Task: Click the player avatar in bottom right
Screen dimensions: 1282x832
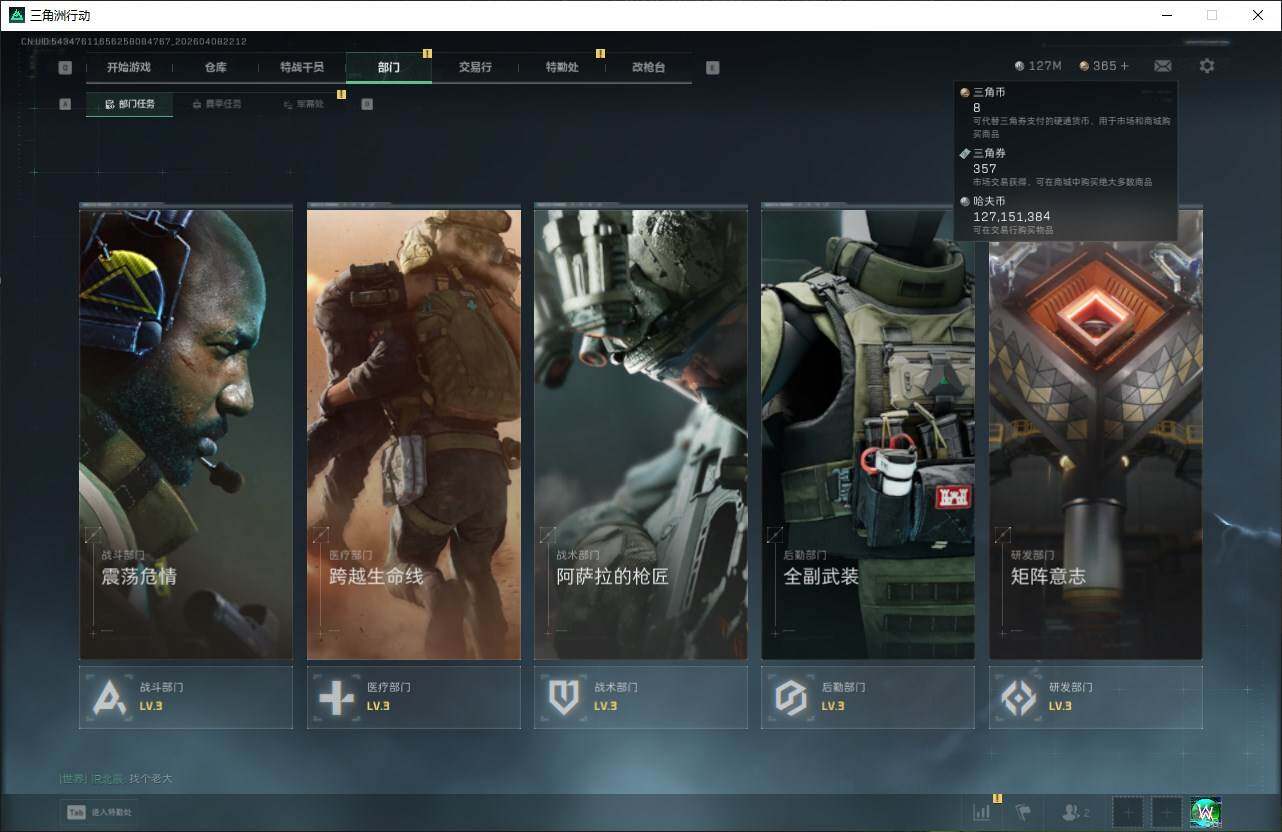Action: point(1205,812)
